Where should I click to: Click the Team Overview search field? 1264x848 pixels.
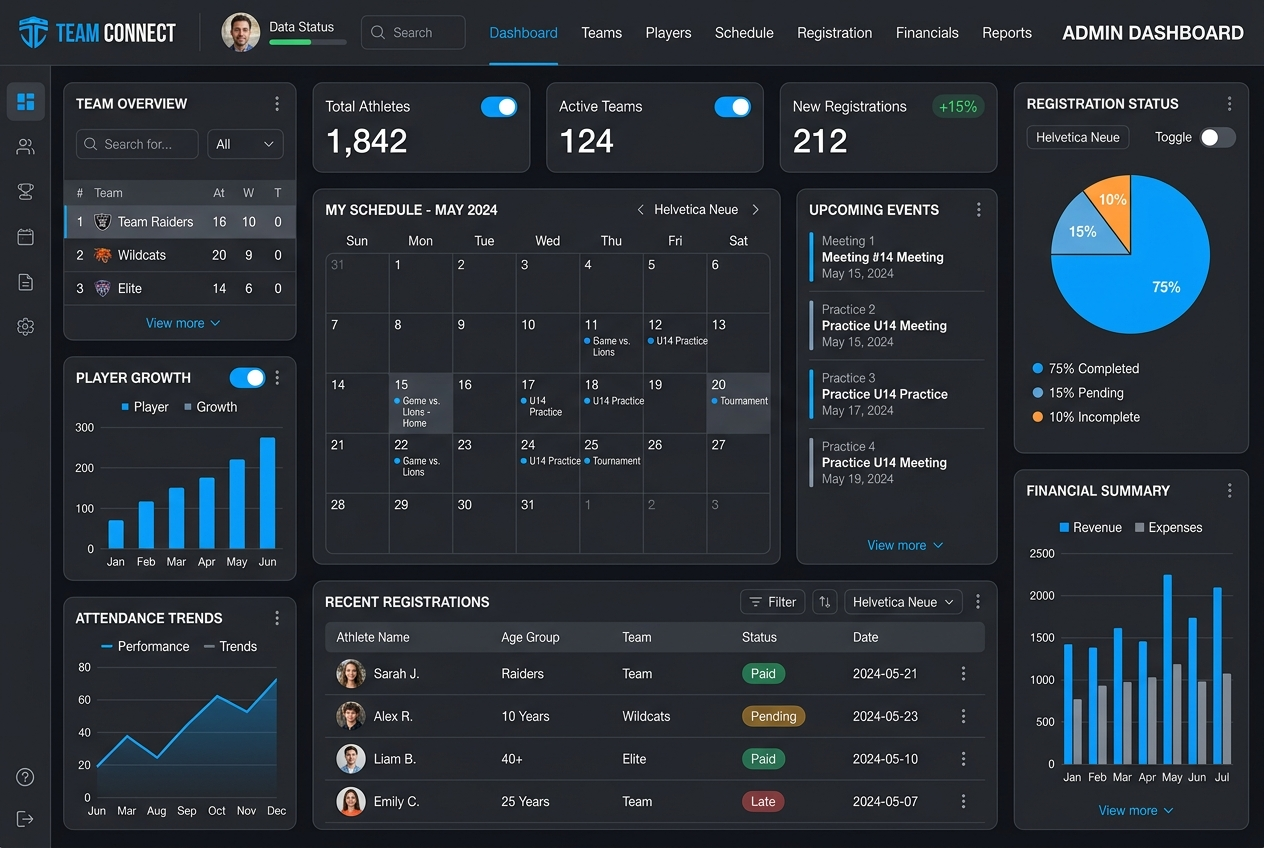(137, 144)
